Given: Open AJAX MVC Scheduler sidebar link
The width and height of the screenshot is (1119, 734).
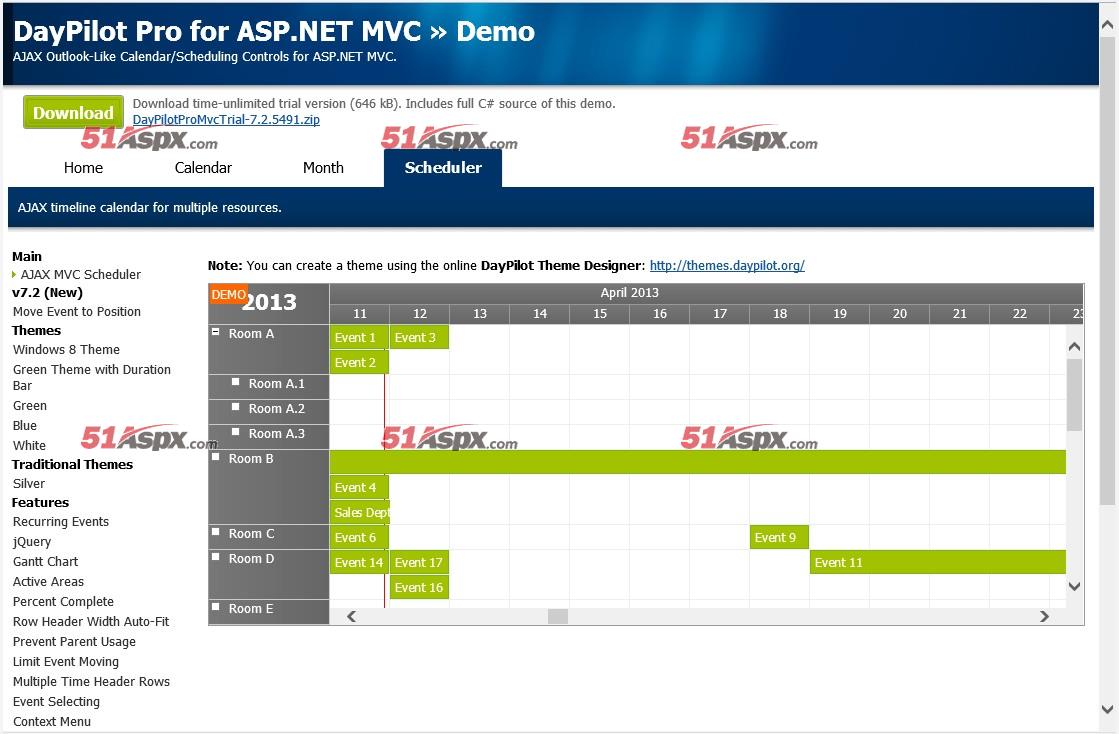Looking at the screenshot, I should tap(81, 275).
